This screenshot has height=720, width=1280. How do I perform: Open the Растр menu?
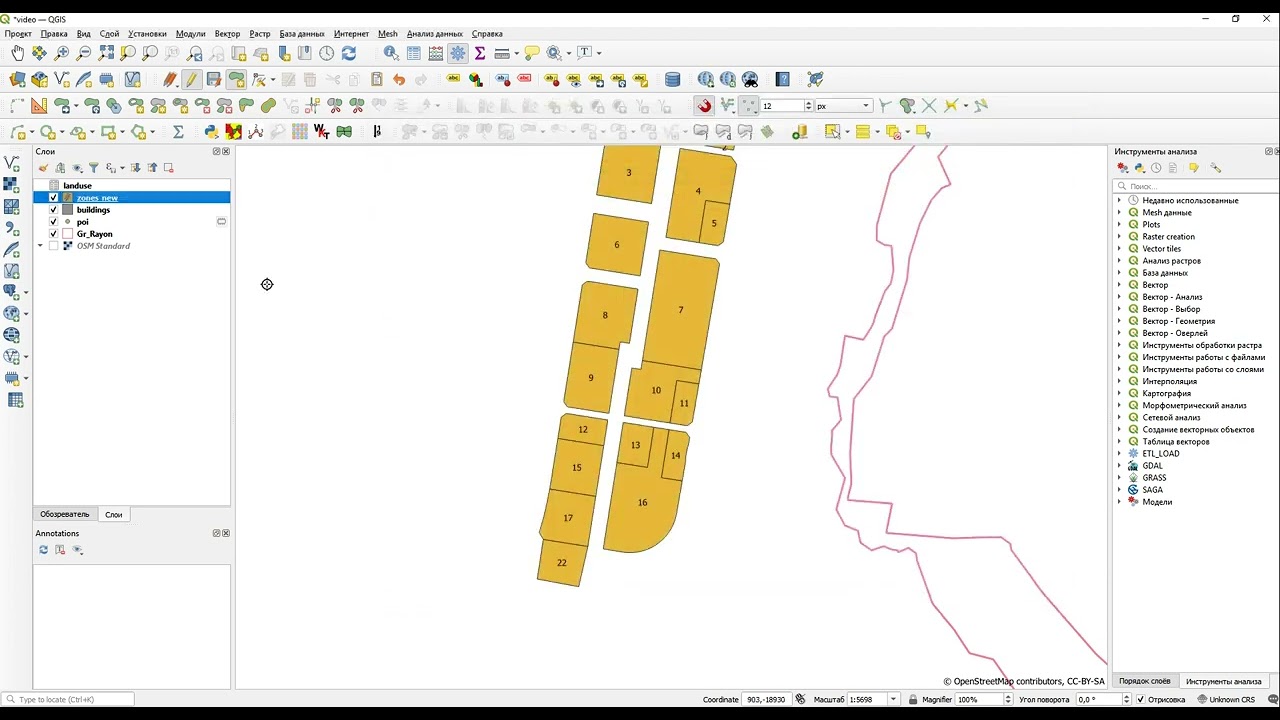[x=260, y=34]
